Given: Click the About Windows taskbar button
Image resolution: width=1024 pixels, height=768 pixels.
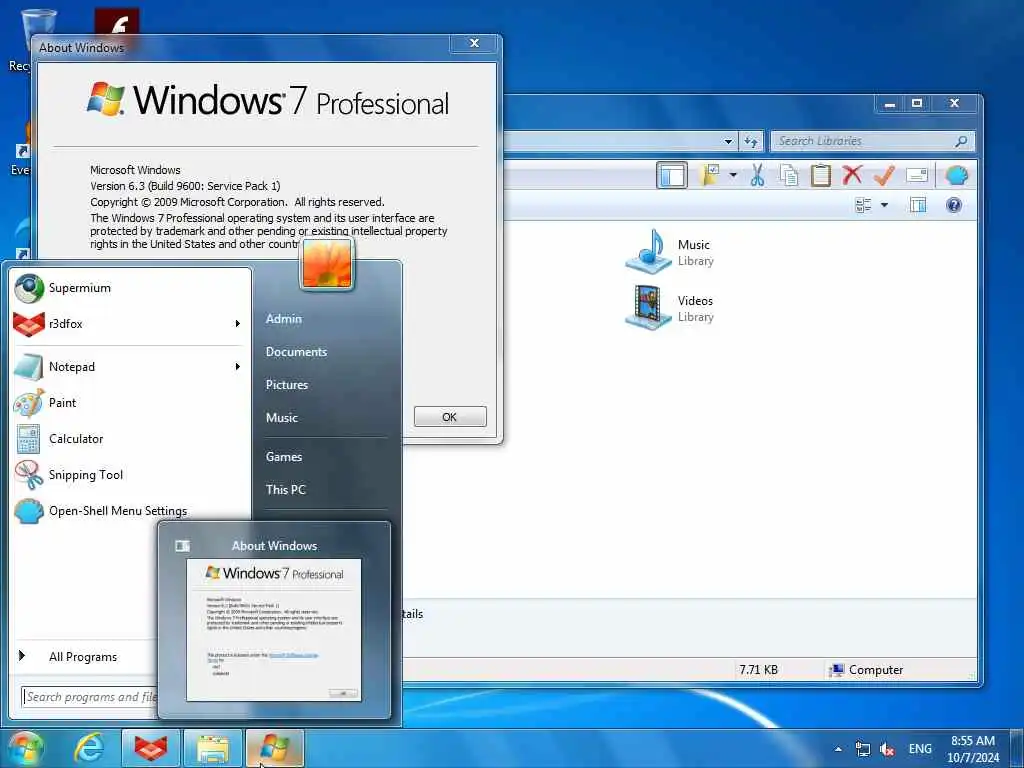Looking at the screenshot, I should click(274, 748).
